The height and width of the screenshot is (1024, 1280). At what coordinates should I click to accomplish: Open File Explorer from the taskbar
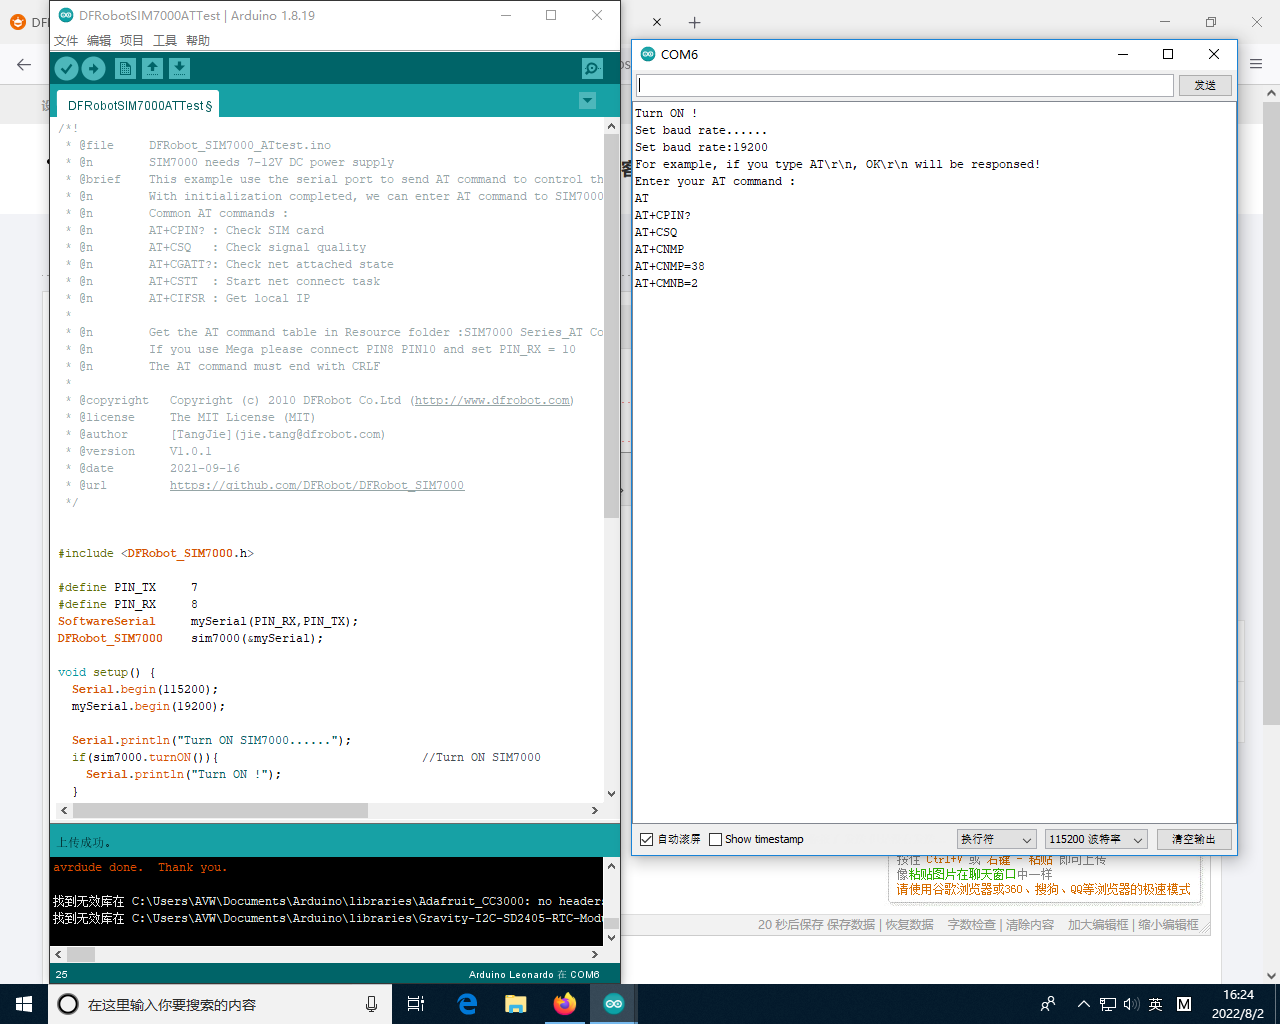(x=516, y=1004)
